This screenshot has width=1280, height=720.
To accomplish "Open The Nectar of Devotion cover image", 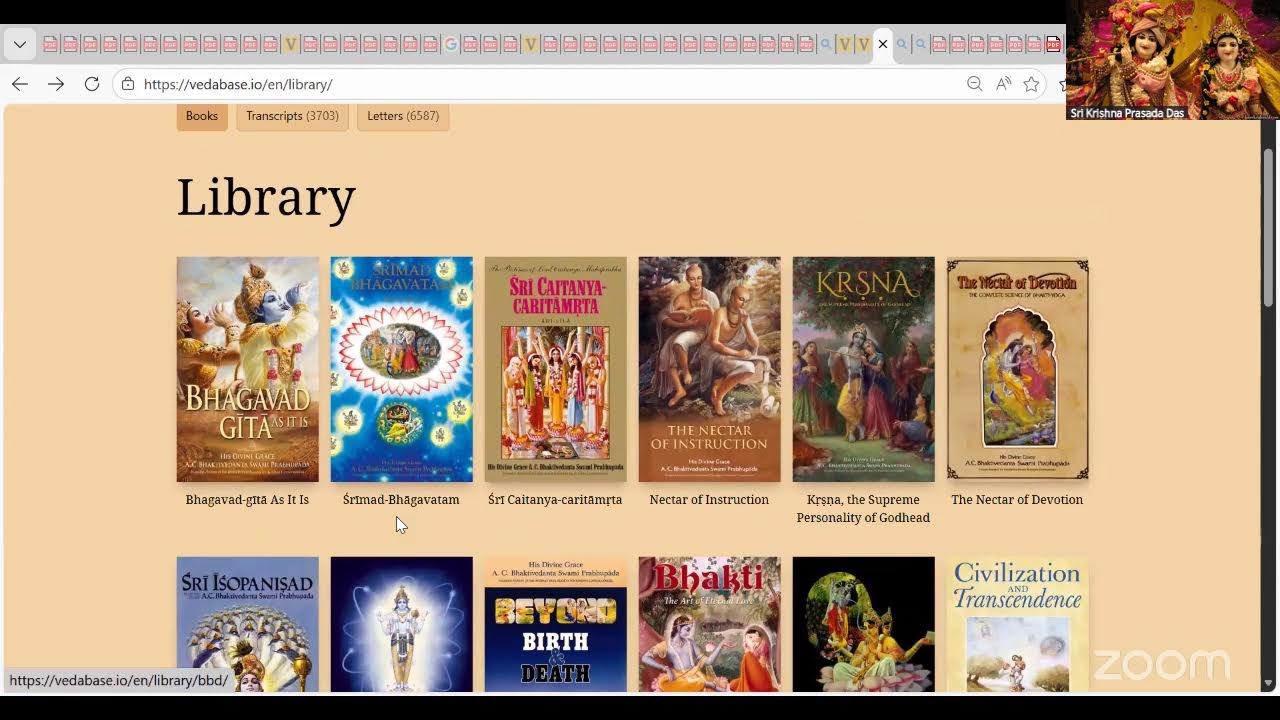I will pyautogui.click(x=1018, y=369).
